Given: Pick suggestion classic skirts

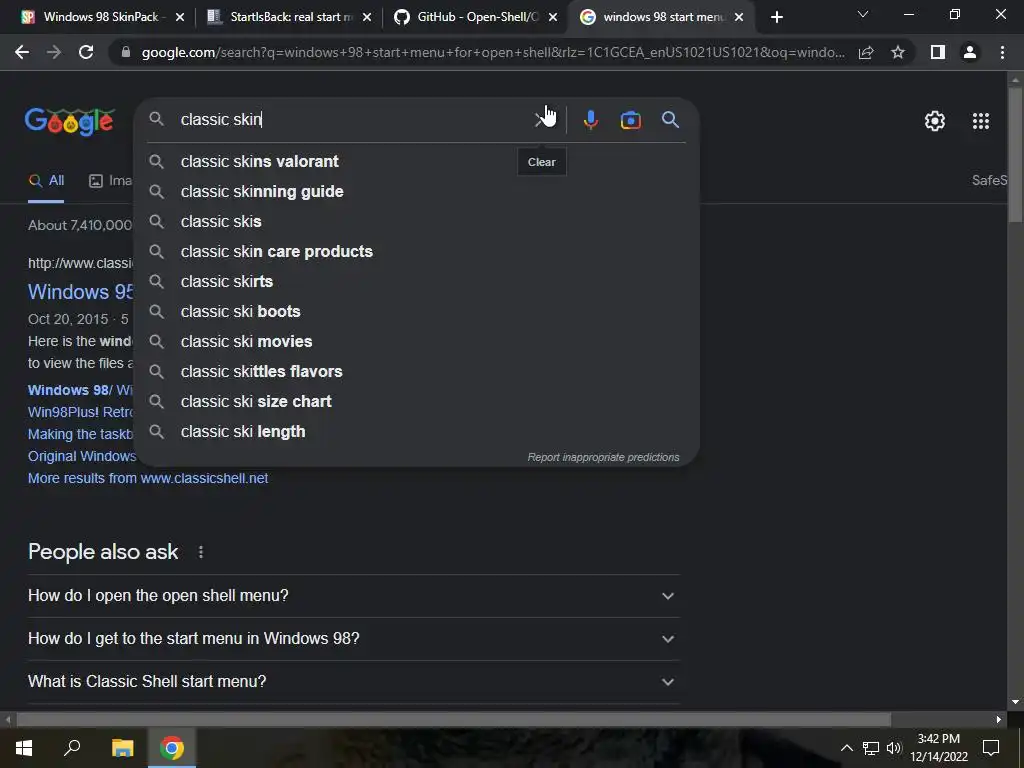Looking at the screenshot, I should 417,281.
